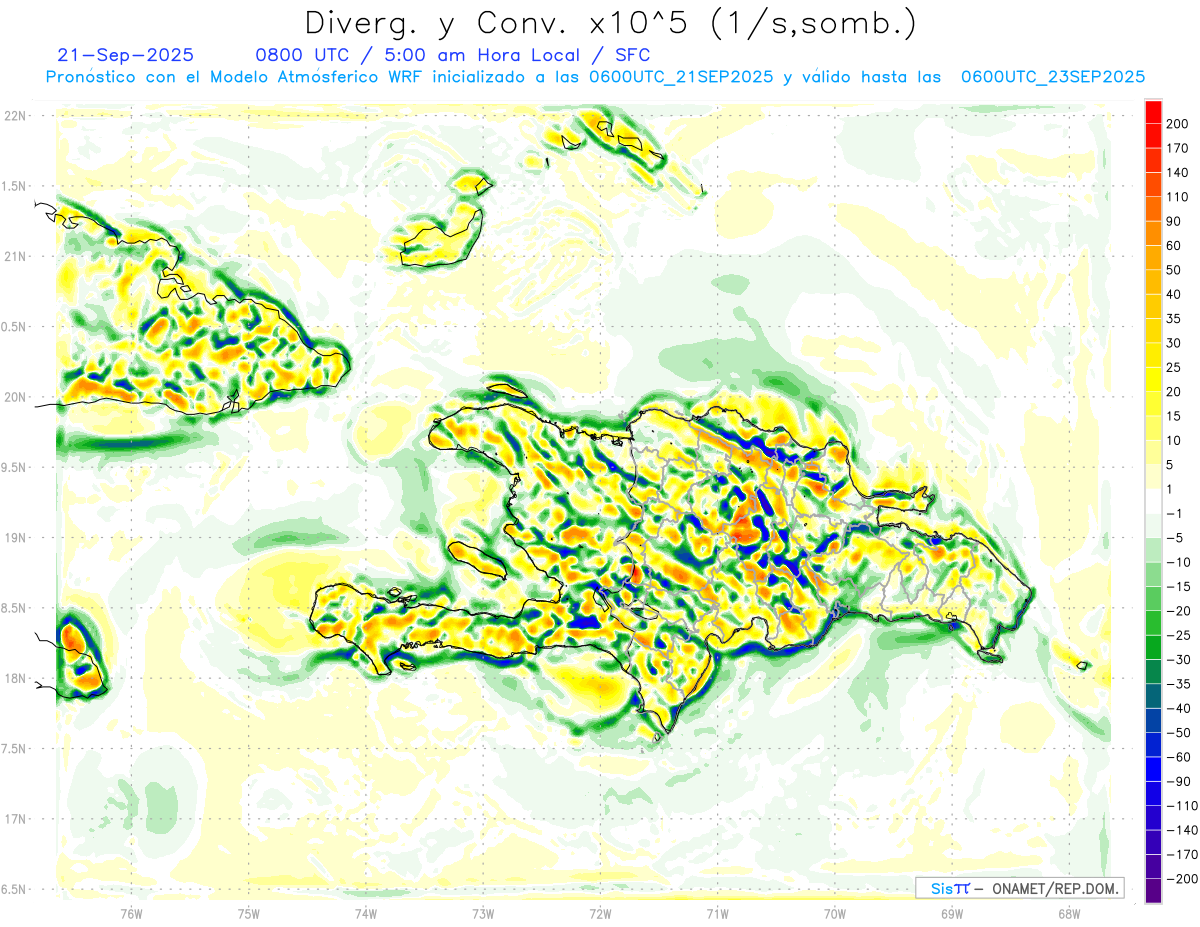
Task: Click the 68W longitude axis label
Action: 1068,913
